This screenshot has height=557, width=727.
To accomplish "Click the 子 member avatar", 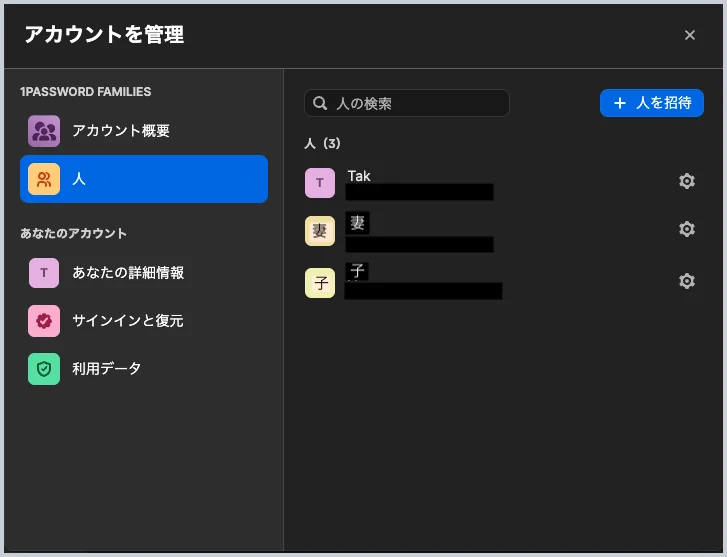I will pos(320,283).
